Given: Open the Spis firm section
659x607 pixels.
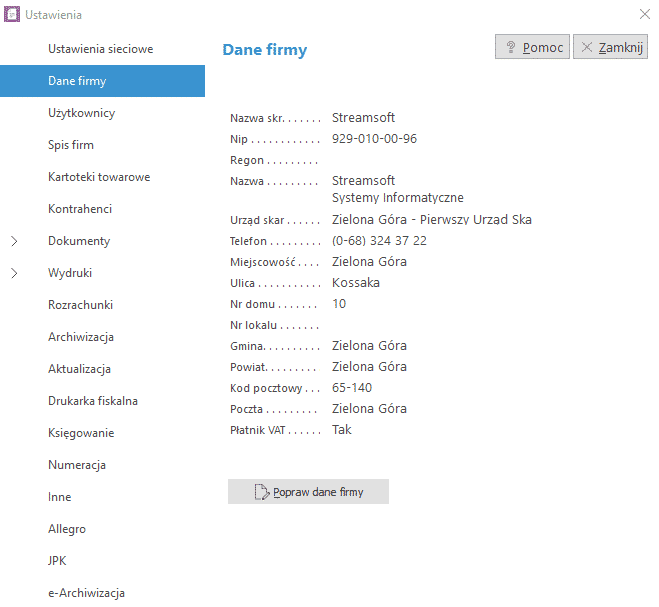Looking at the screenshot, I should click(x=71, y=145).
